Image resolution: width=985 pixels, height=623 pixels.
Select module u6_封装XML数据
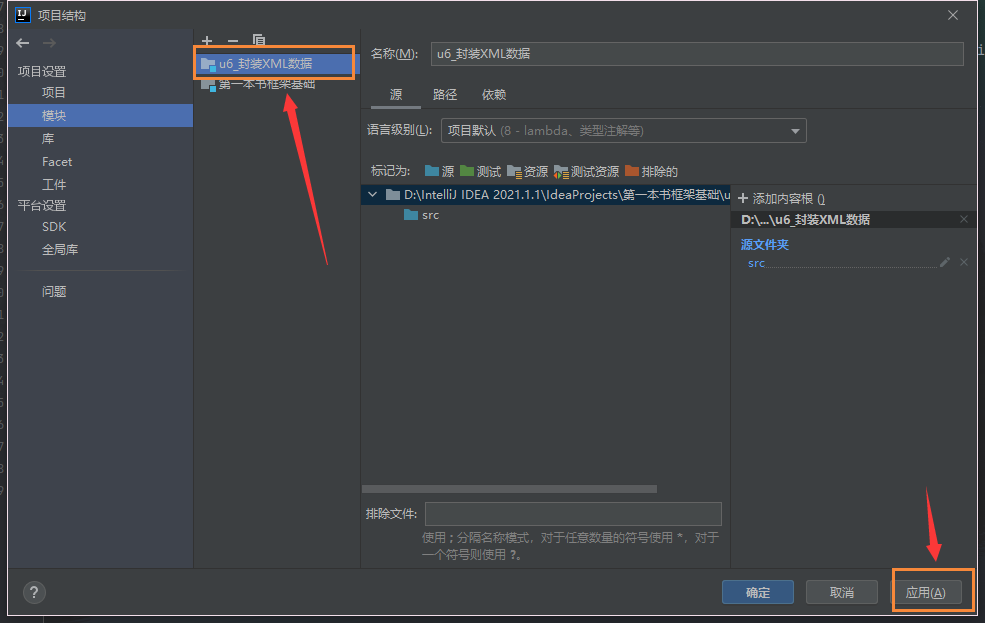click(x=276, y=63)
